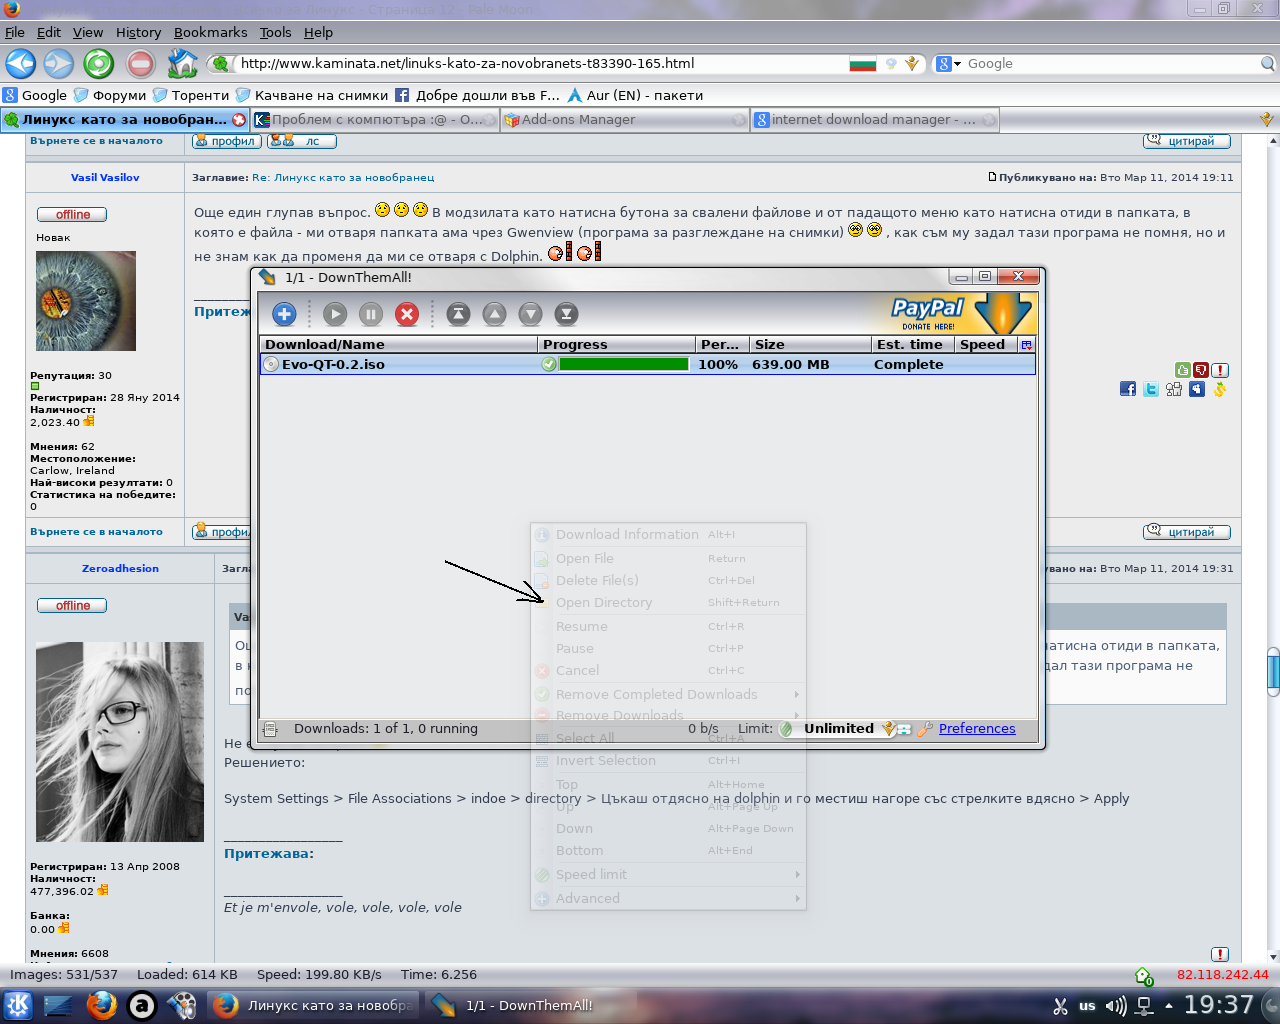Click the round 'a' icon in taskbar
Screen dimensions: 1280x1024
[142, 1005]
